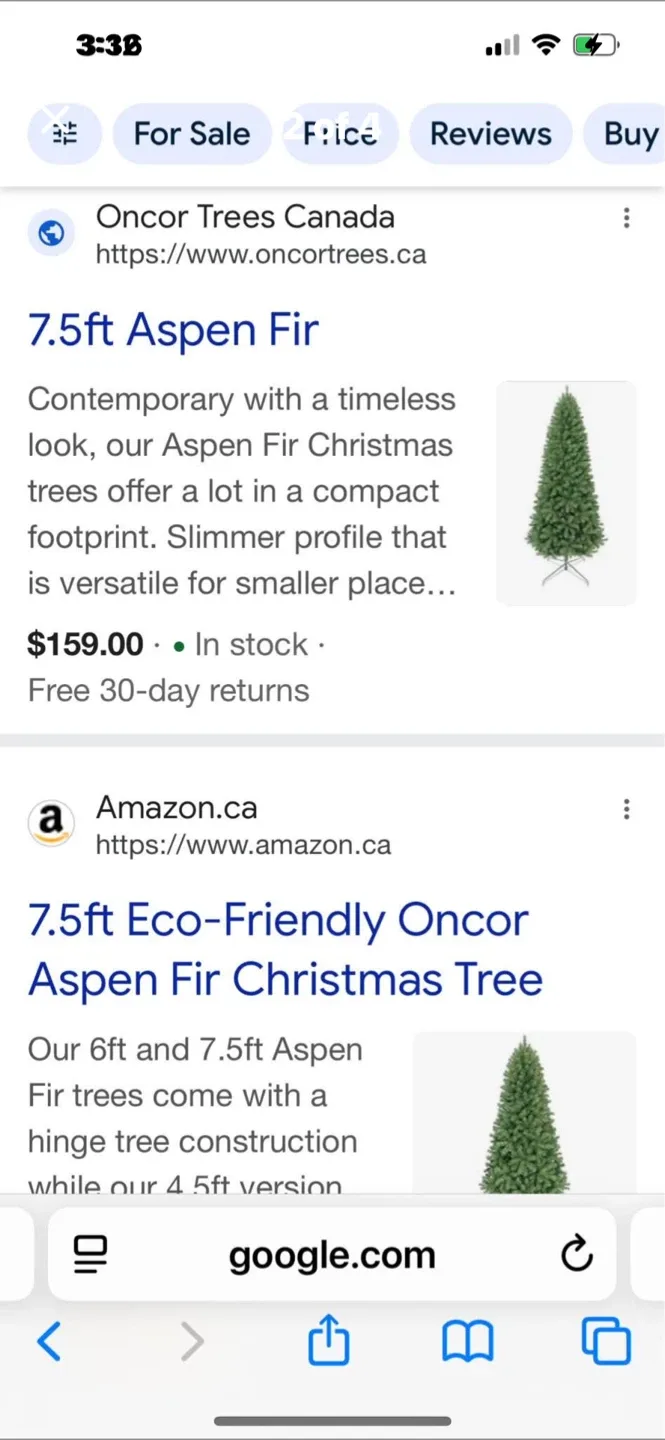Open the search filters icon
665x1440 pixels.
coord(64,133)
